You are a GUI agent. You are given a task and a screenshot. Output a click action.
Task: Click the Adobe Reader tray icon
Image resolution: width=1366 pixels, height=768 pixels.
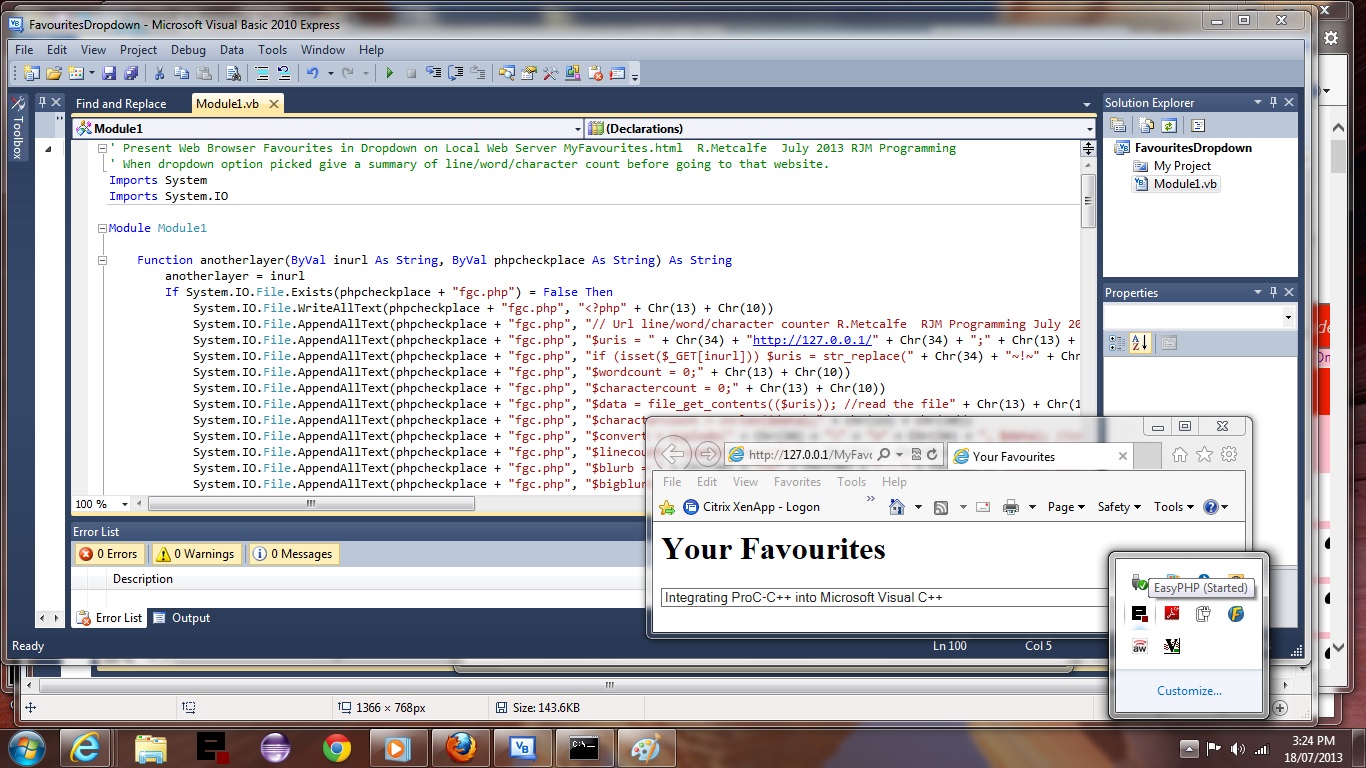point(1171,614)
